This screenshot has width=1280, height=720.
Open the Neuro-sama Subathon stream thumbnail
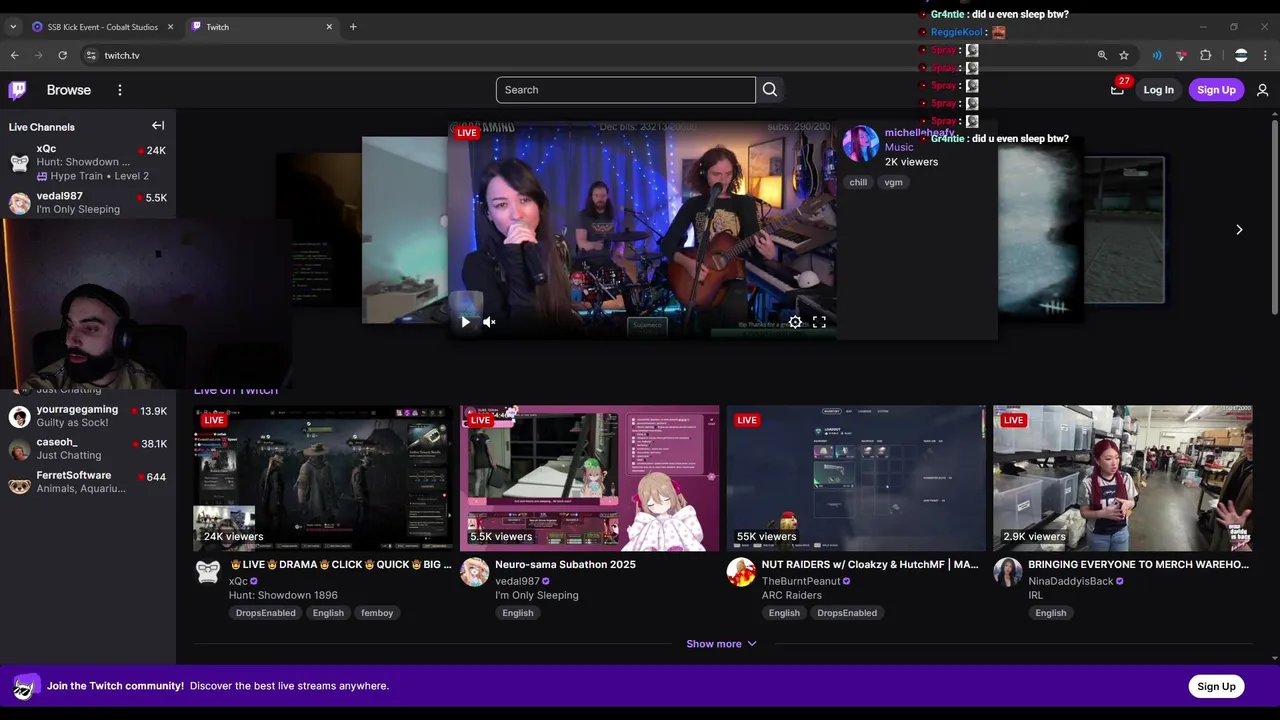590,478
